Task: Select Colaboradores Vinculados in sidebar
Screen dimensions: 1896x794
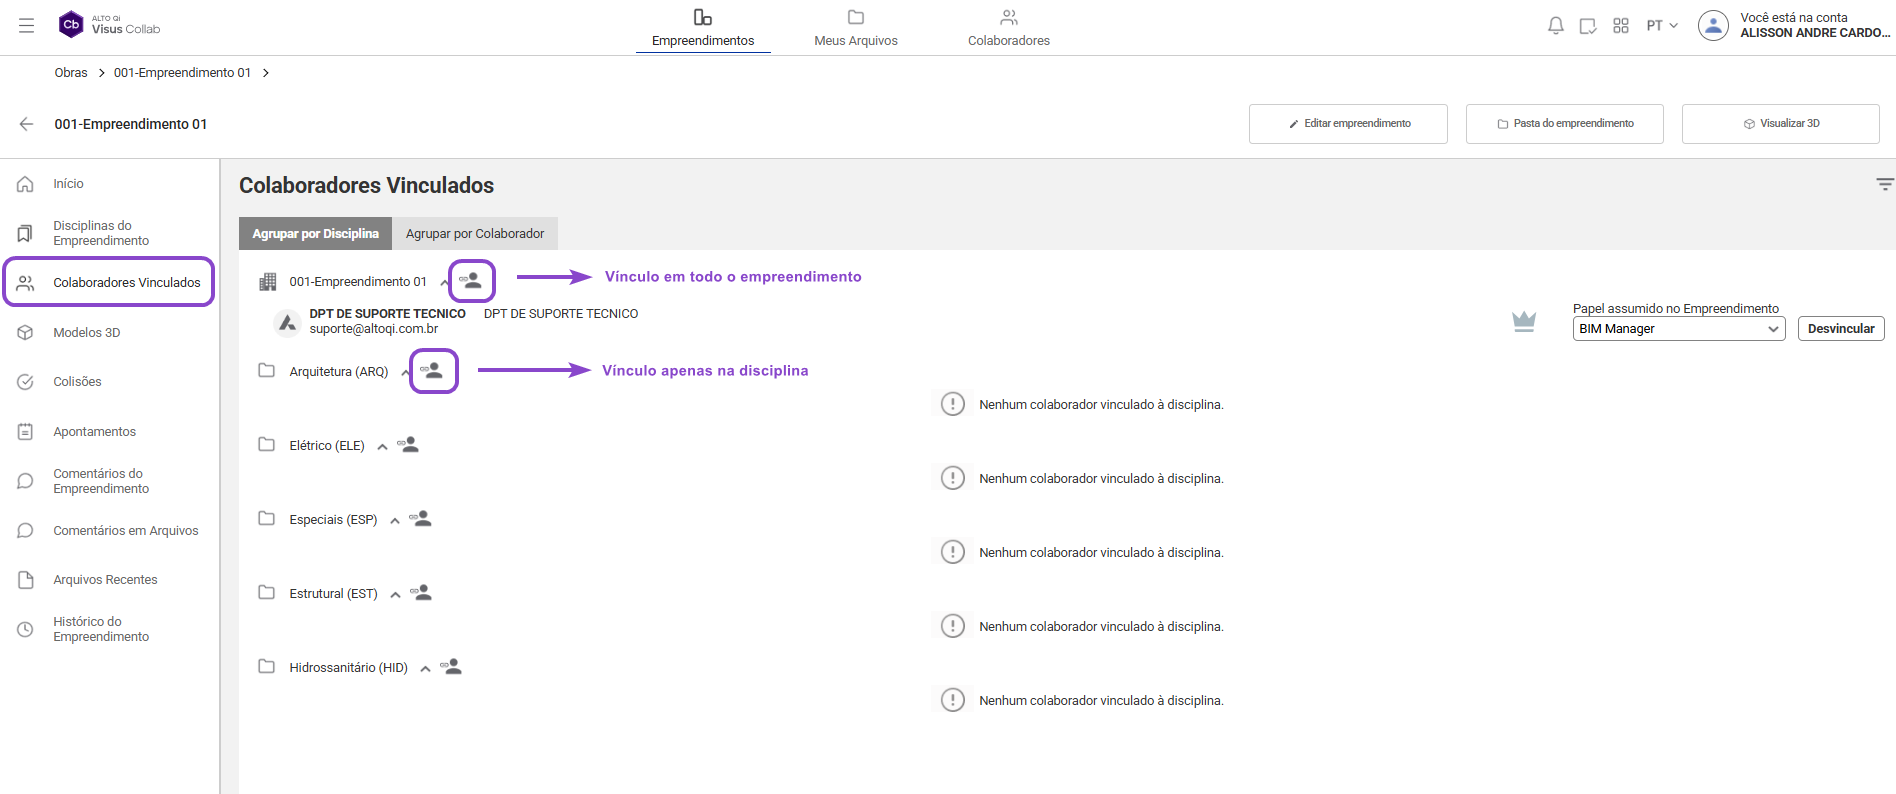Action: 110,282
